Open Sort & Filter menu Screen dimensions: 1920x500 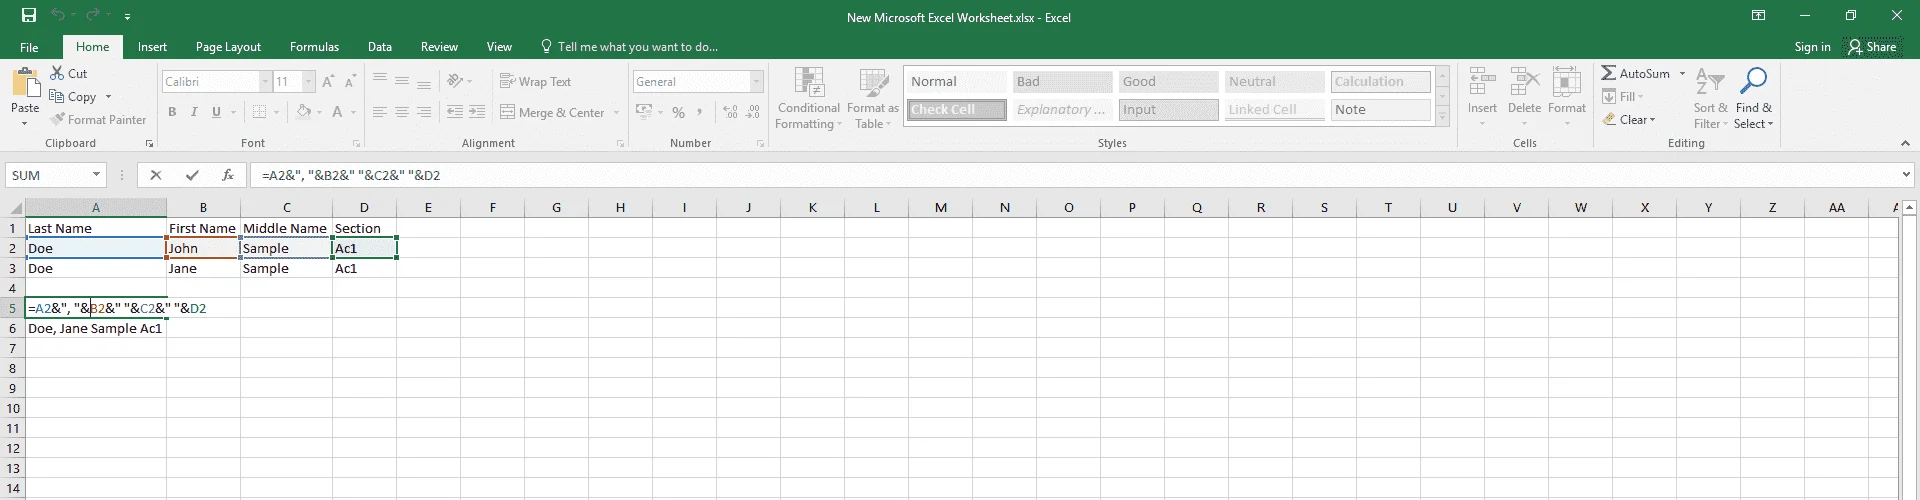coord(1710,98)
